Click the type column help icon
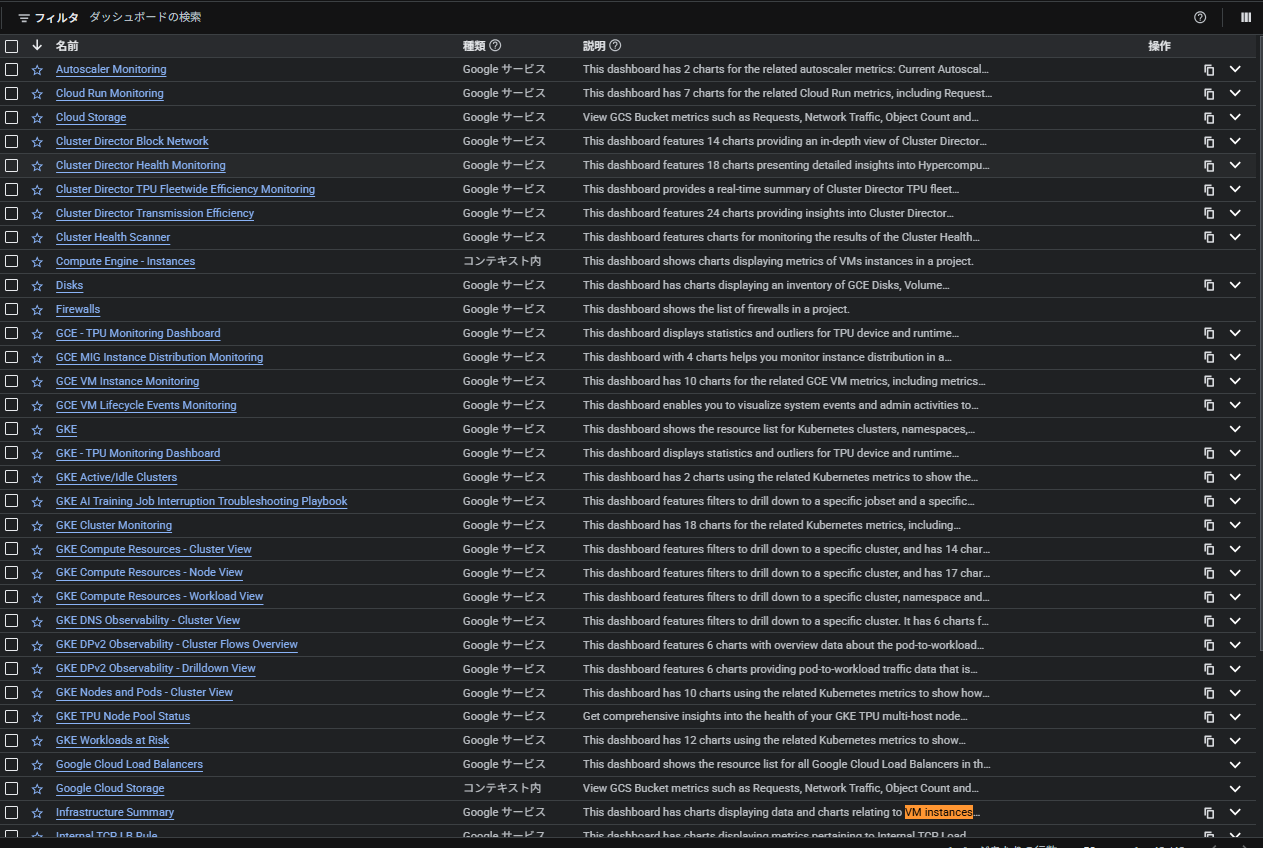1263x848 pixels. (495, 46)
